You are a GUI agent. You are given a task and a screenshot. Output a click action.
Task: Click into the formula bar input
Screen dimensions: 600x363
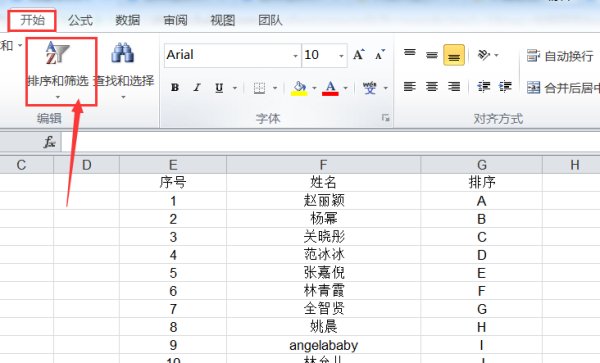click(x=331, y=142)
